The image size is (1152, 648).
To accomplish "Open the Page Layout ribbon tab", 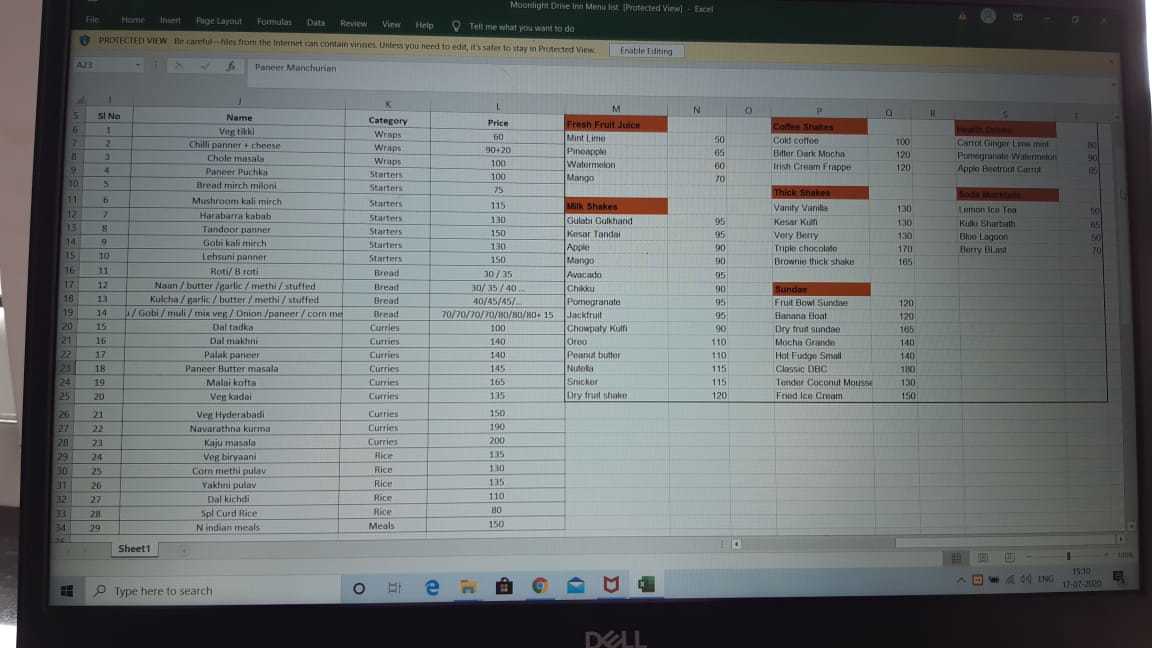I will (x=218, y=21).
